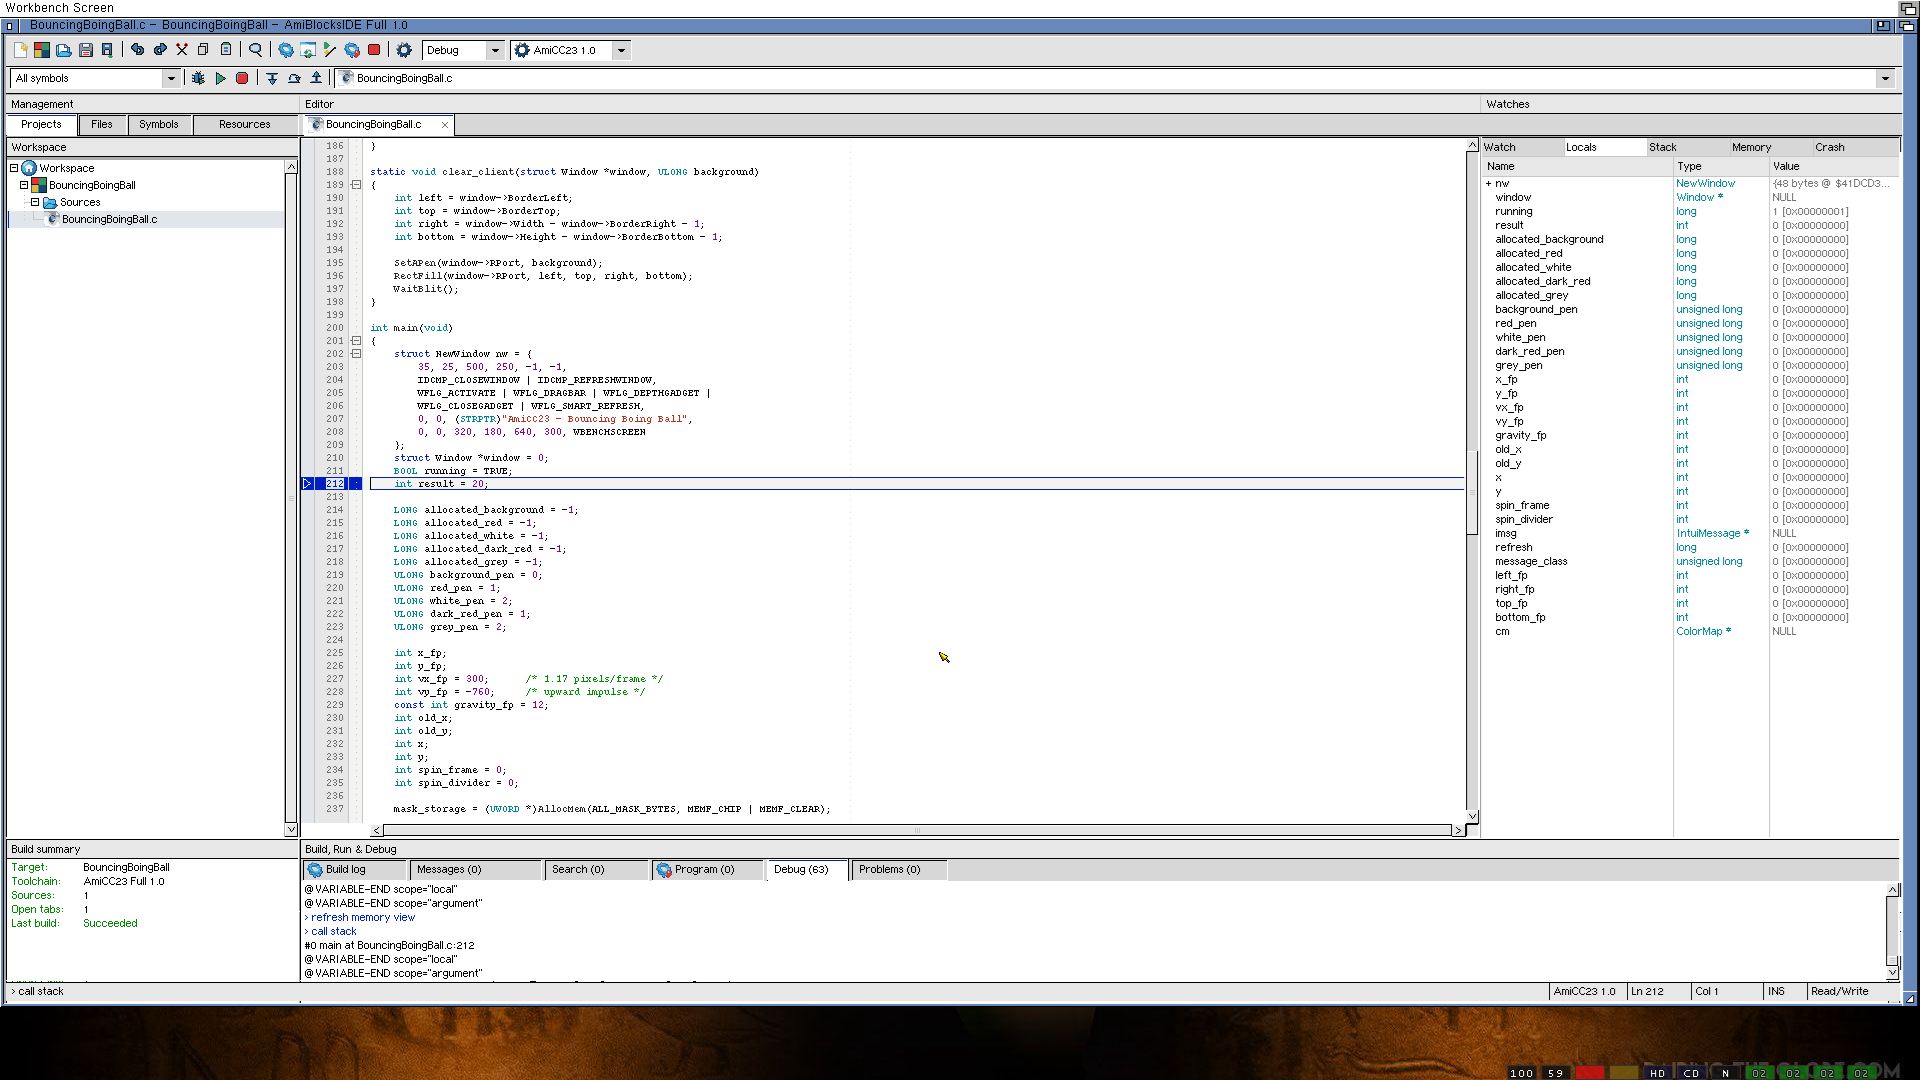Click the Workbench screen depth gadget

(x=1909, y=8)
